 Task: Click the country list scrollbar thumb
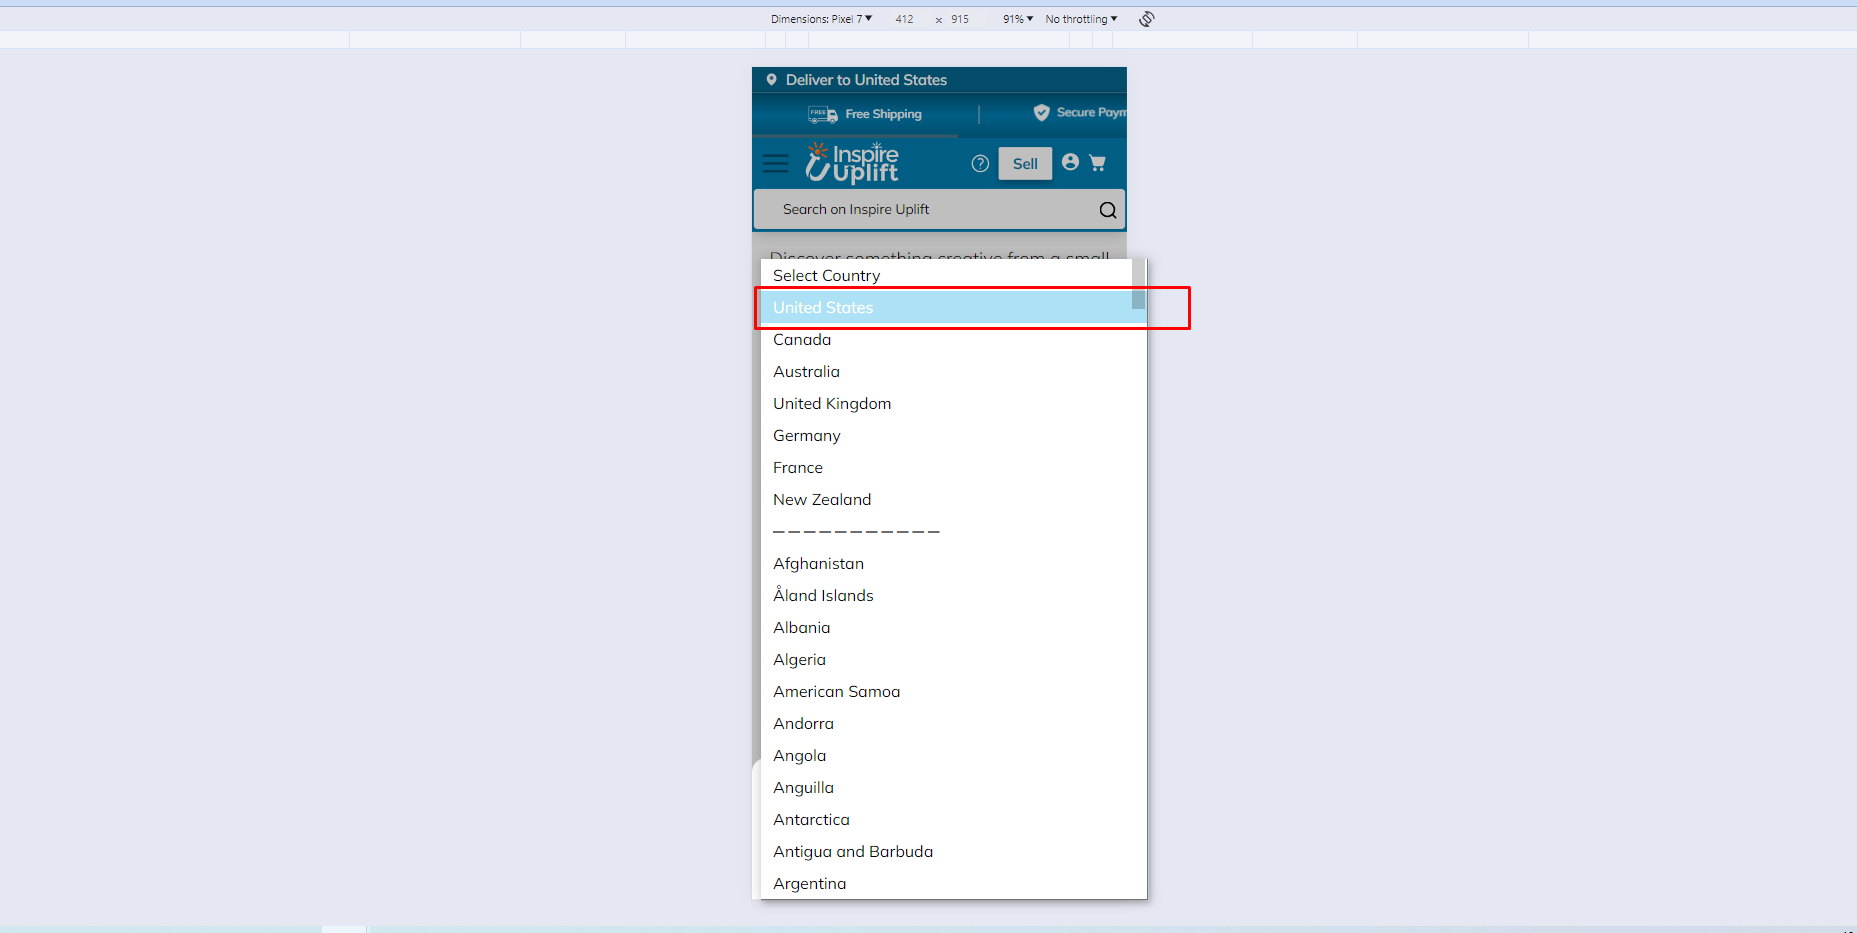pyautogui.click(x=1138, y=285)
